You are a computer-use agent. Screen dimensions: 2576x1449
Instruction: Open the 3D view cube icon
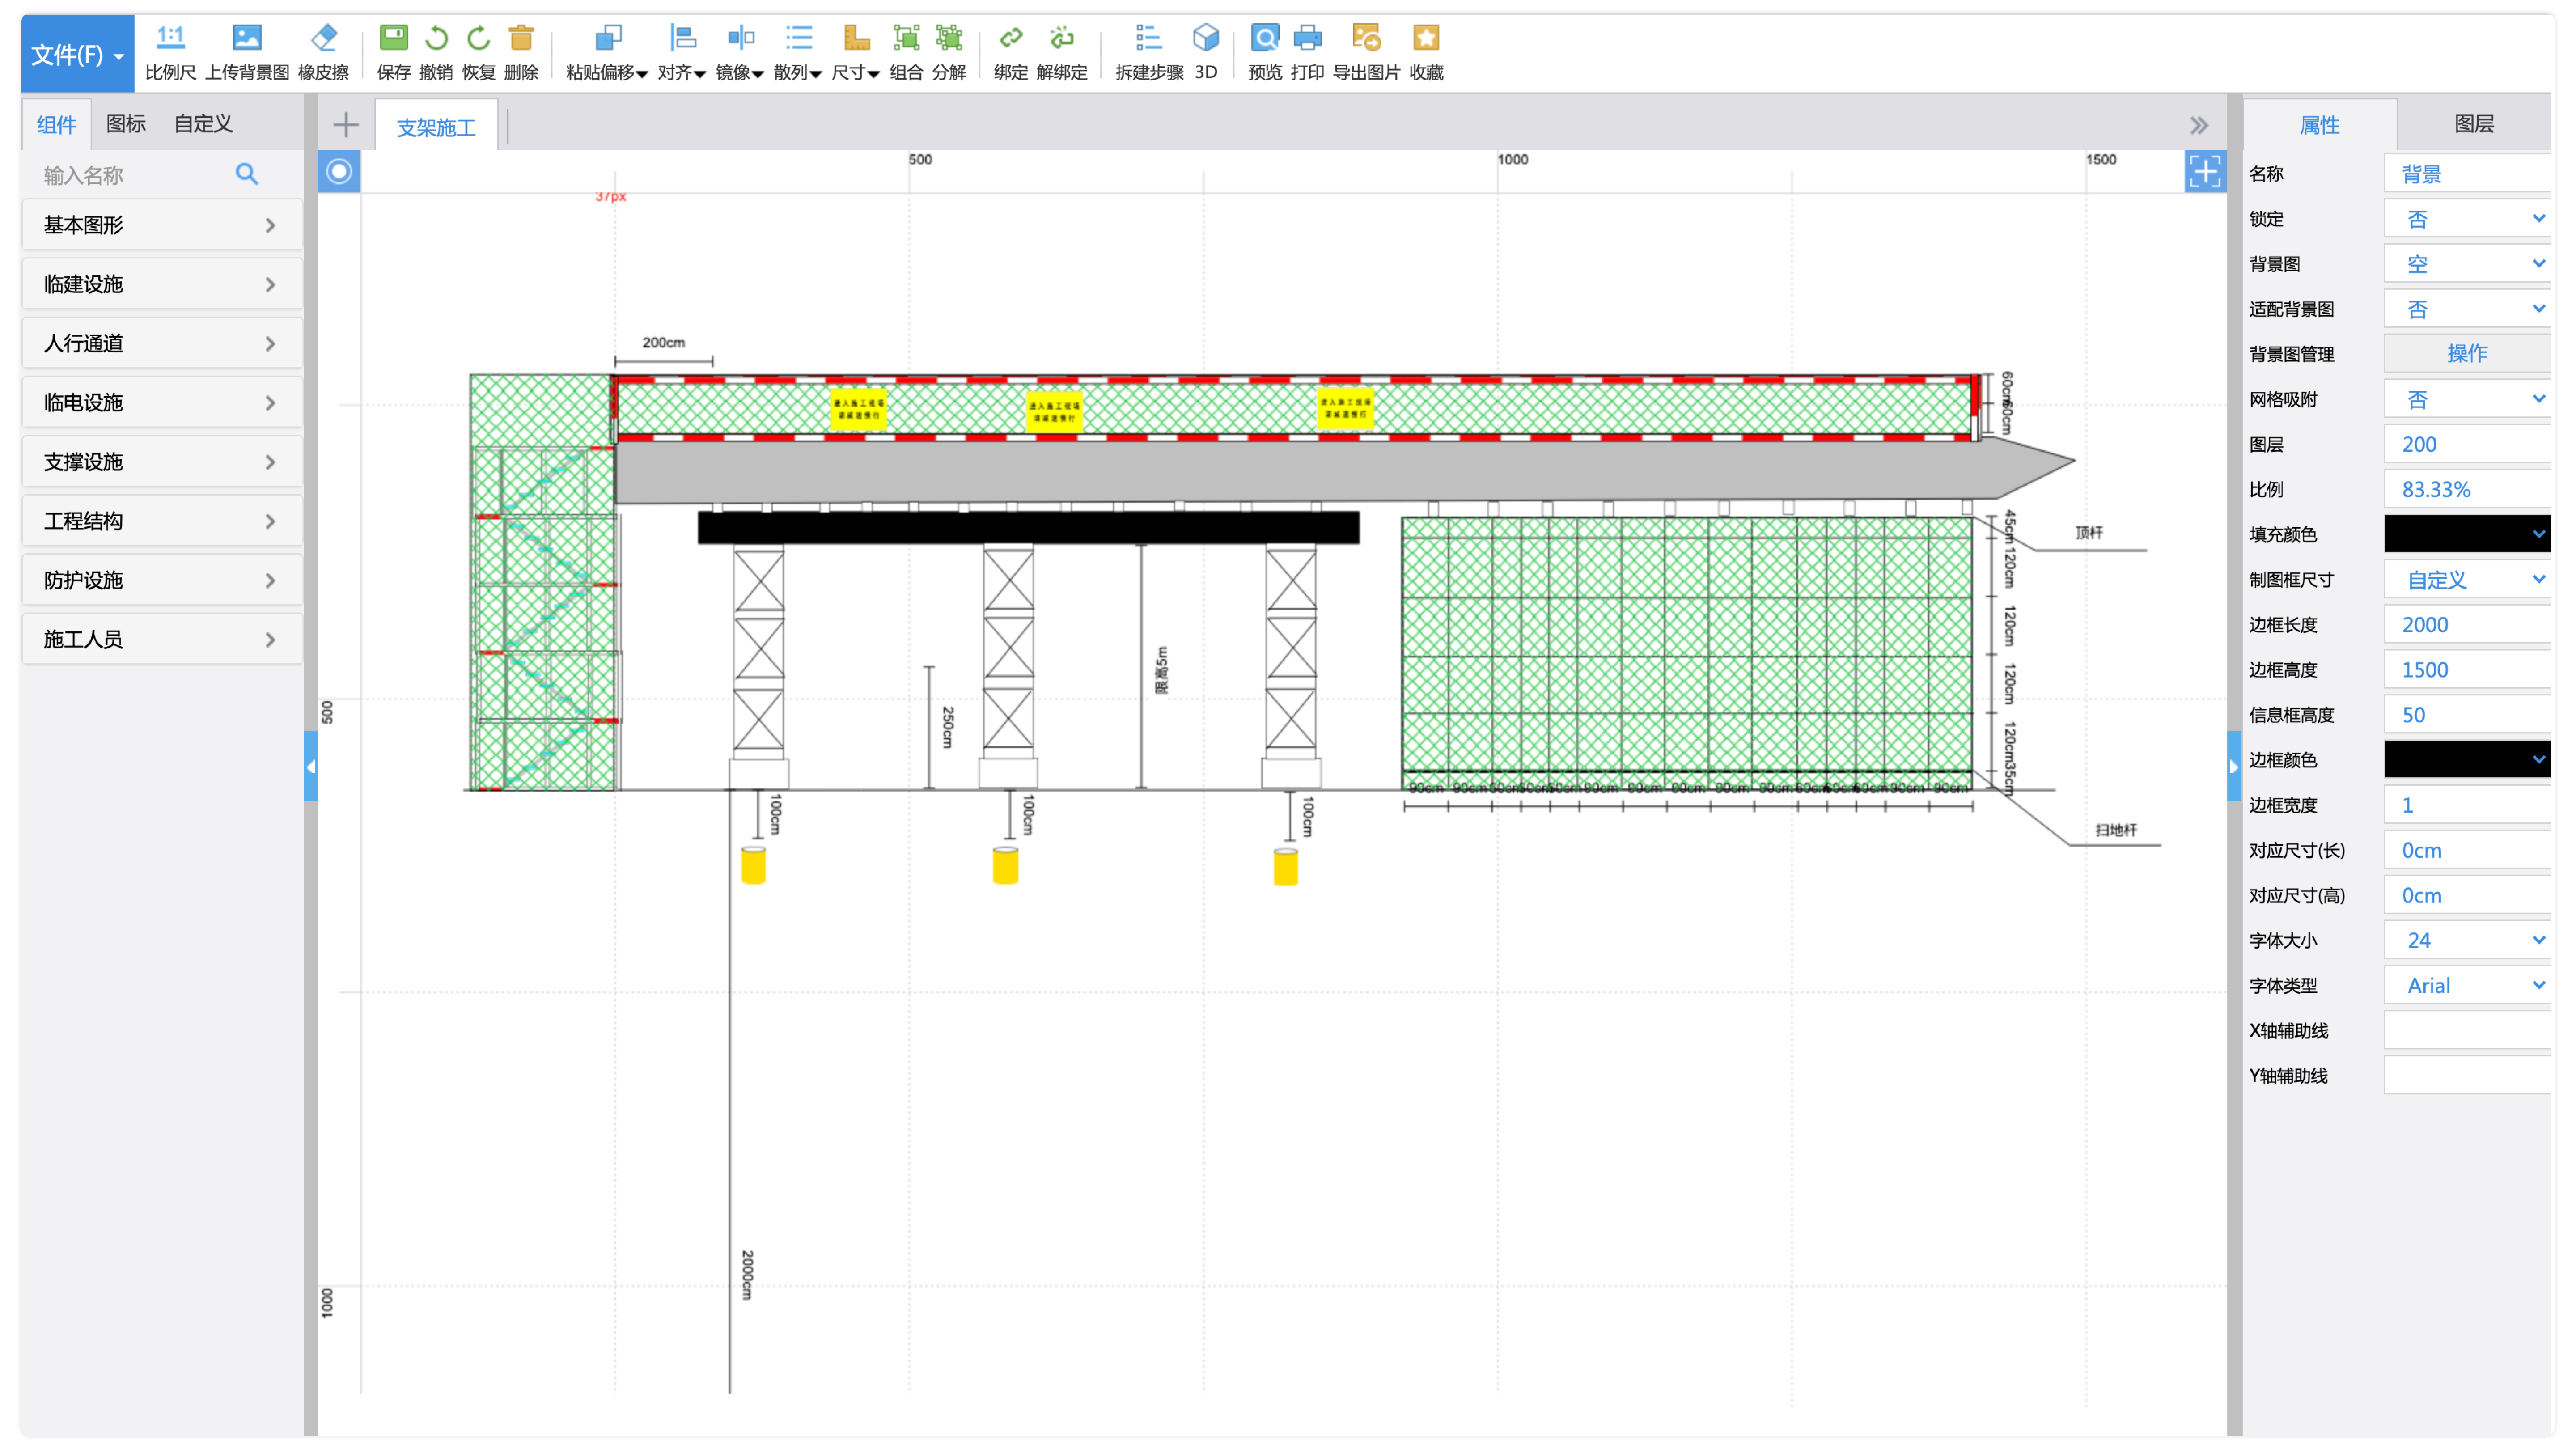[1206, 38]
